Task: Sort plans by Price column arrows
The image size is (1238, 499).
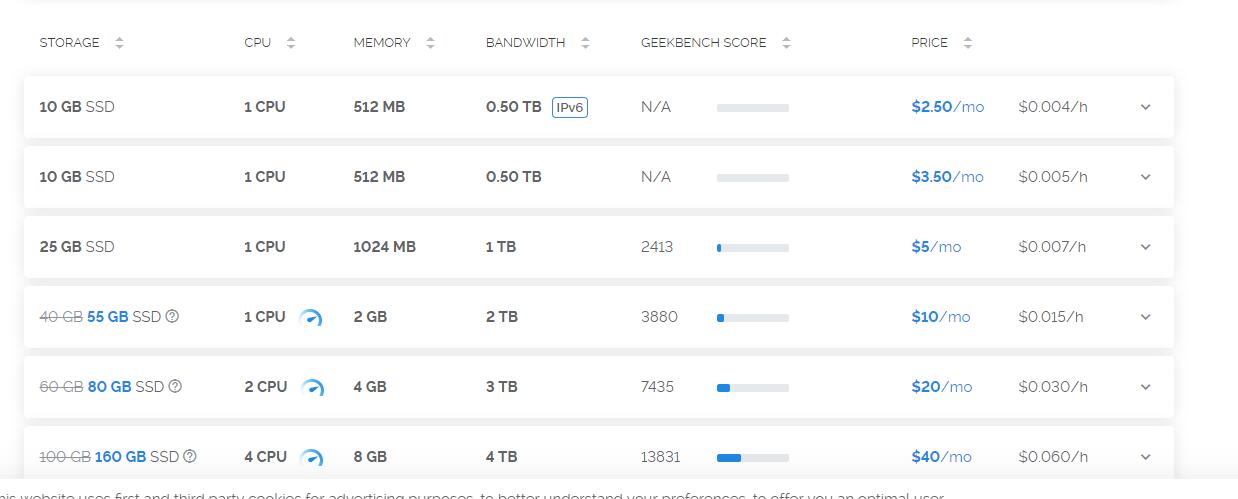Action: tap(967, 43)
